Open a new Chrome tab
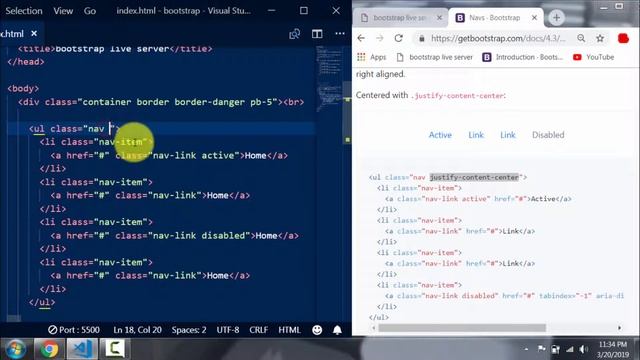Viewport: 640px width, 360px height. pyautogui.click(x=556, y=18)
